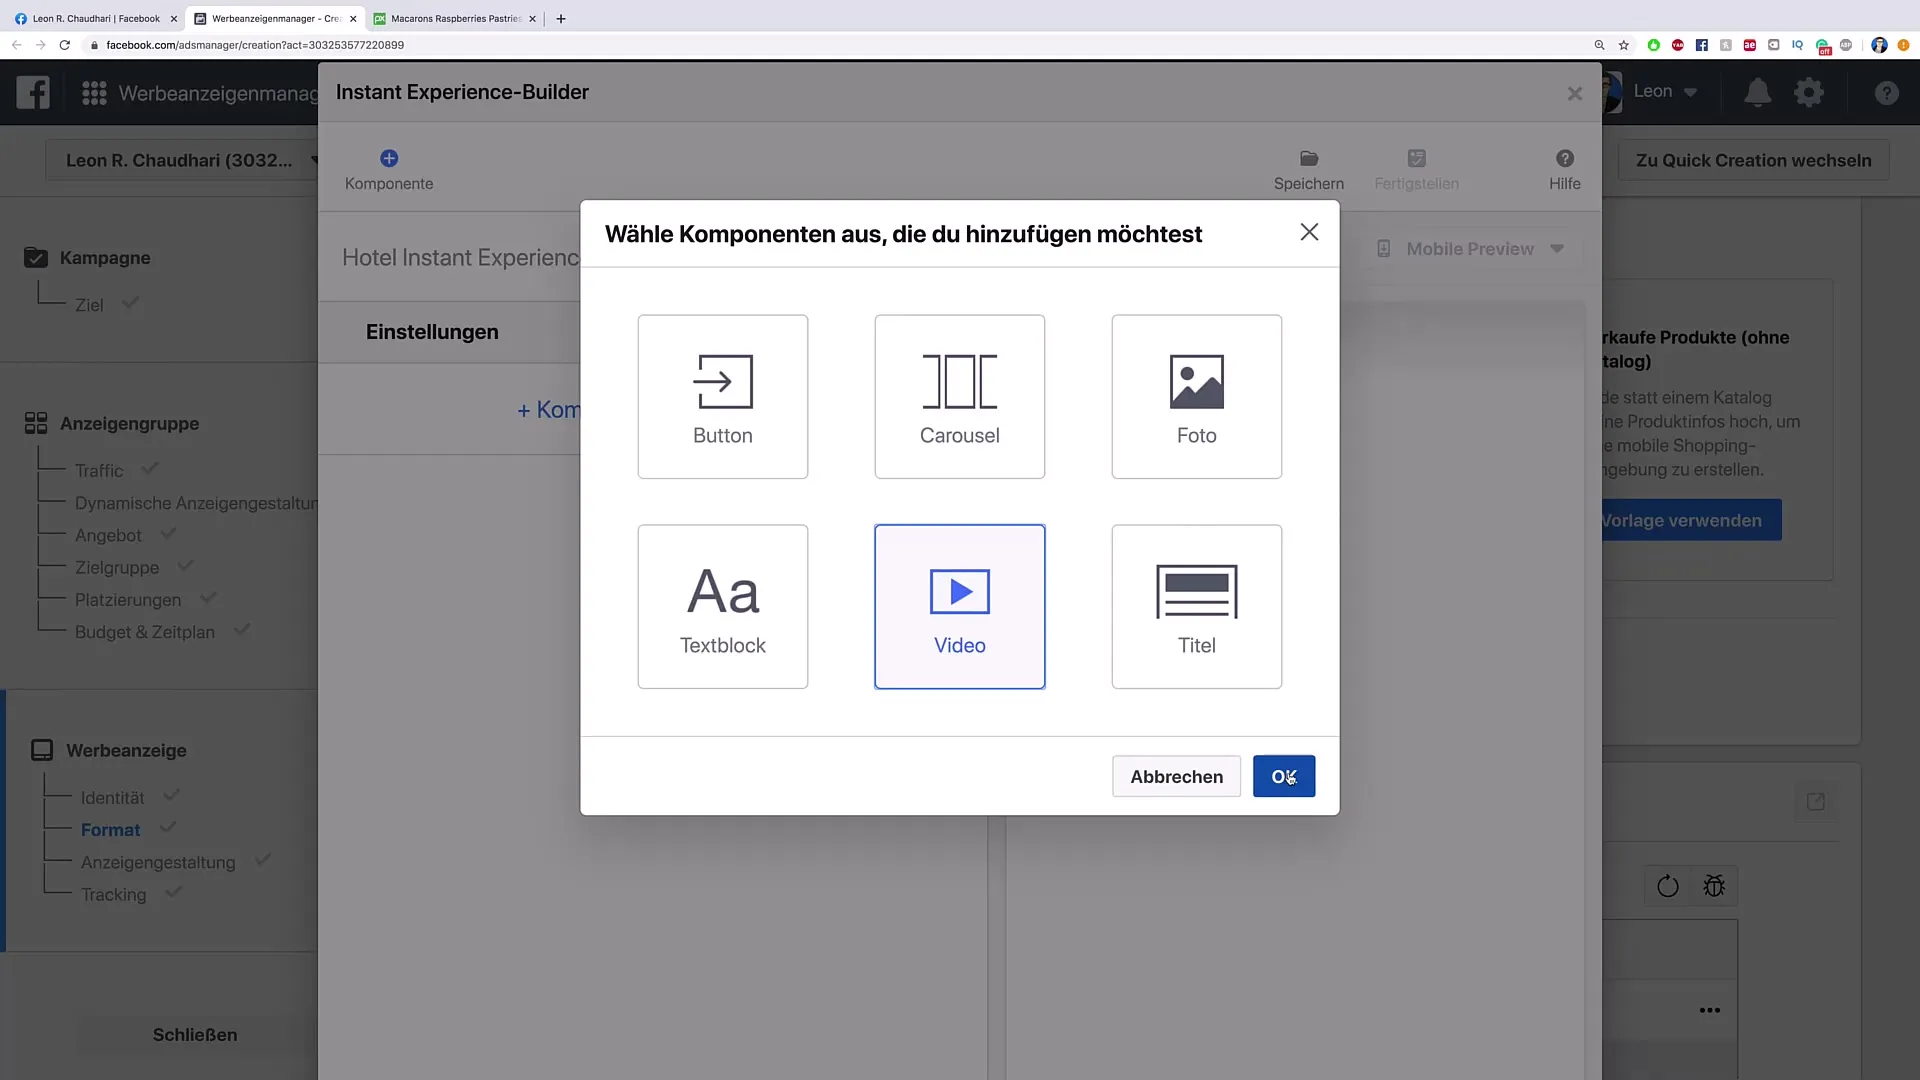Click Abbrechen to cancel the dialog
The width and height of the screenshot is (1920, 1080).
click(x=1176, y=776)
